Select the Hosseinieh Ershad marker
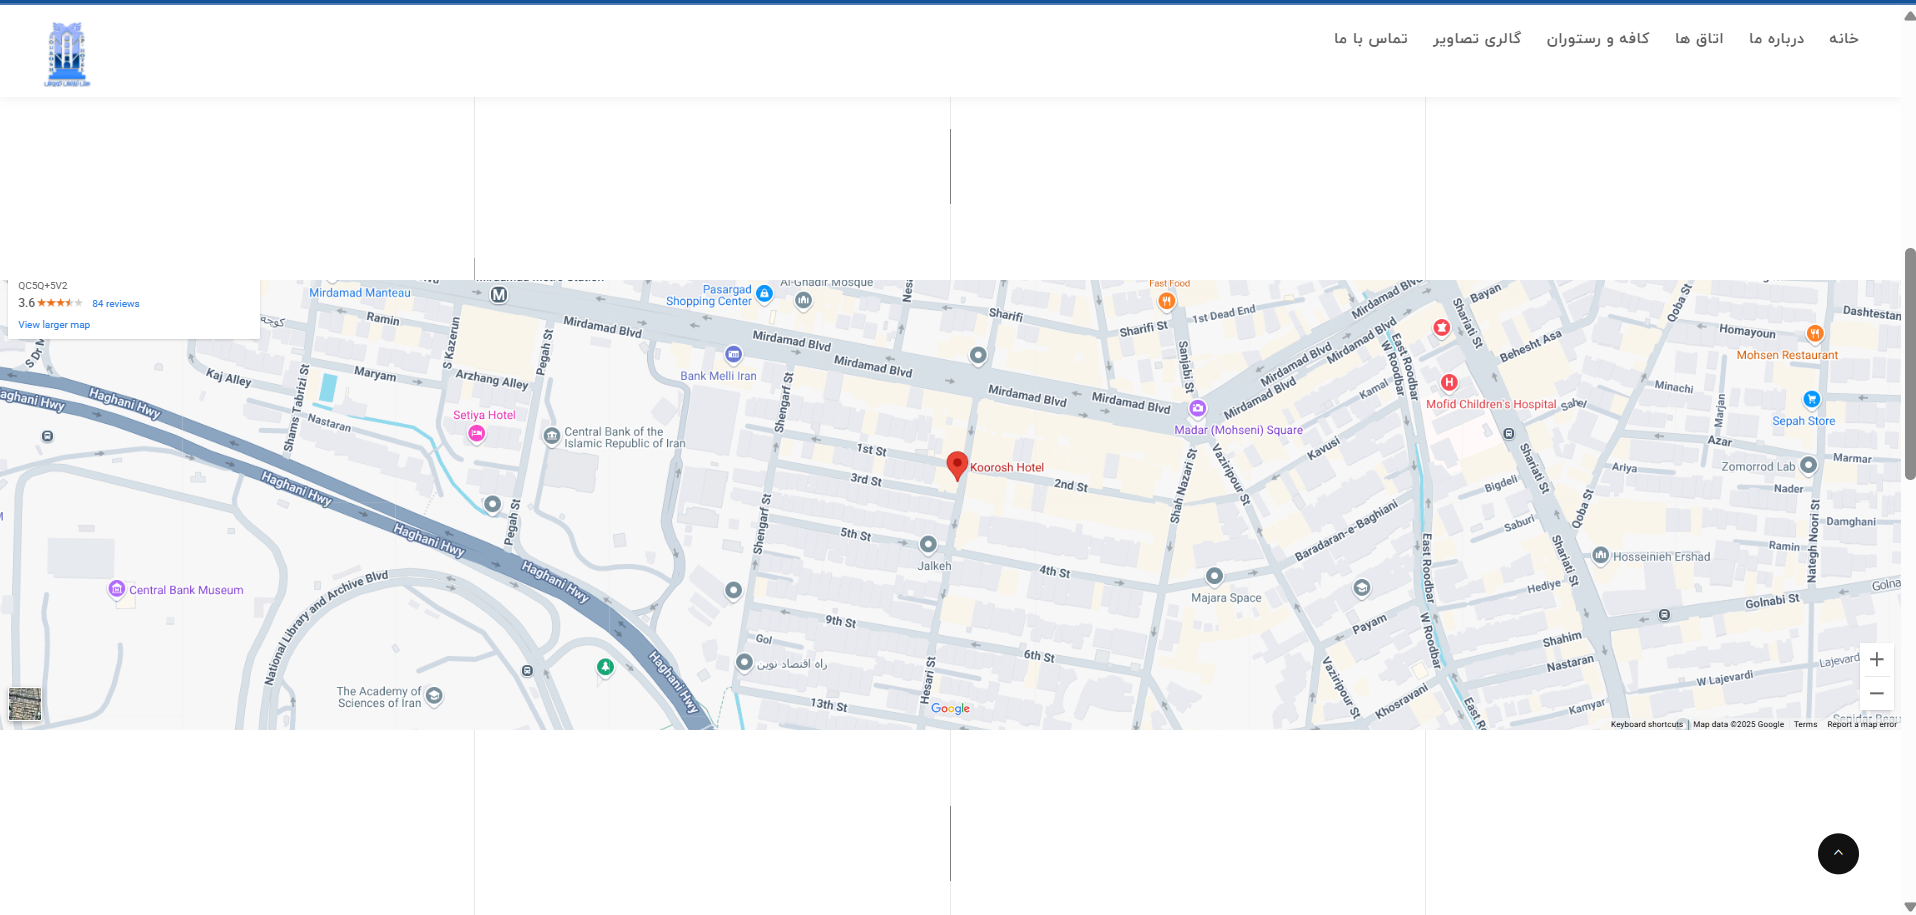 point(1600,555)
